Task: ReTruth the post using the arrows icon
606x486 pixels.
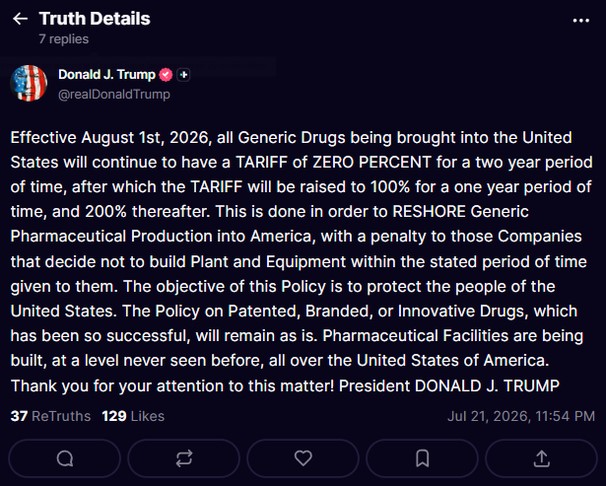Action: tap(184, 459)
